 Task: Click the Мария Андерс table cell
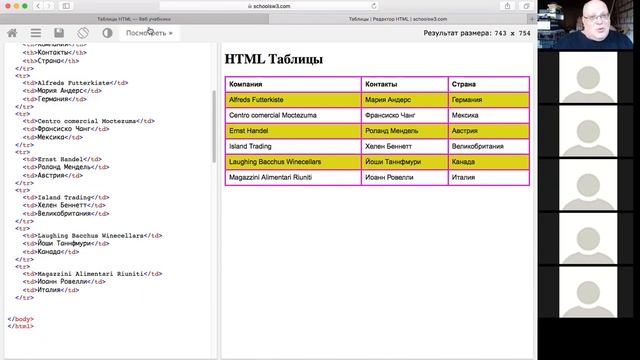click(404, 100)
